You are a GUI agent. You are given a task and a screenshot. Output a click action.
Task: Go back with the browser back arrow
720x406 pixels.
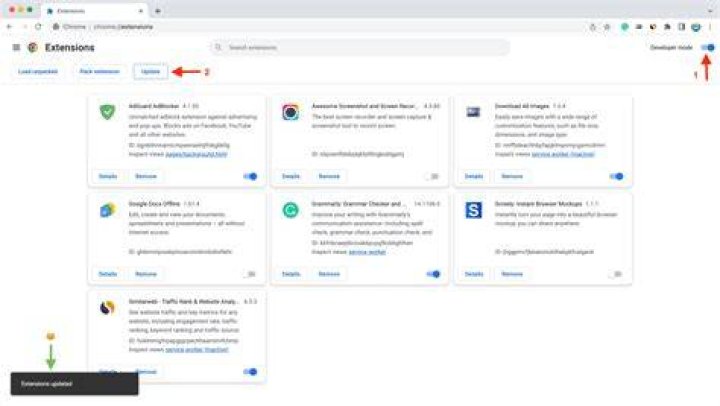pos(9,27)
